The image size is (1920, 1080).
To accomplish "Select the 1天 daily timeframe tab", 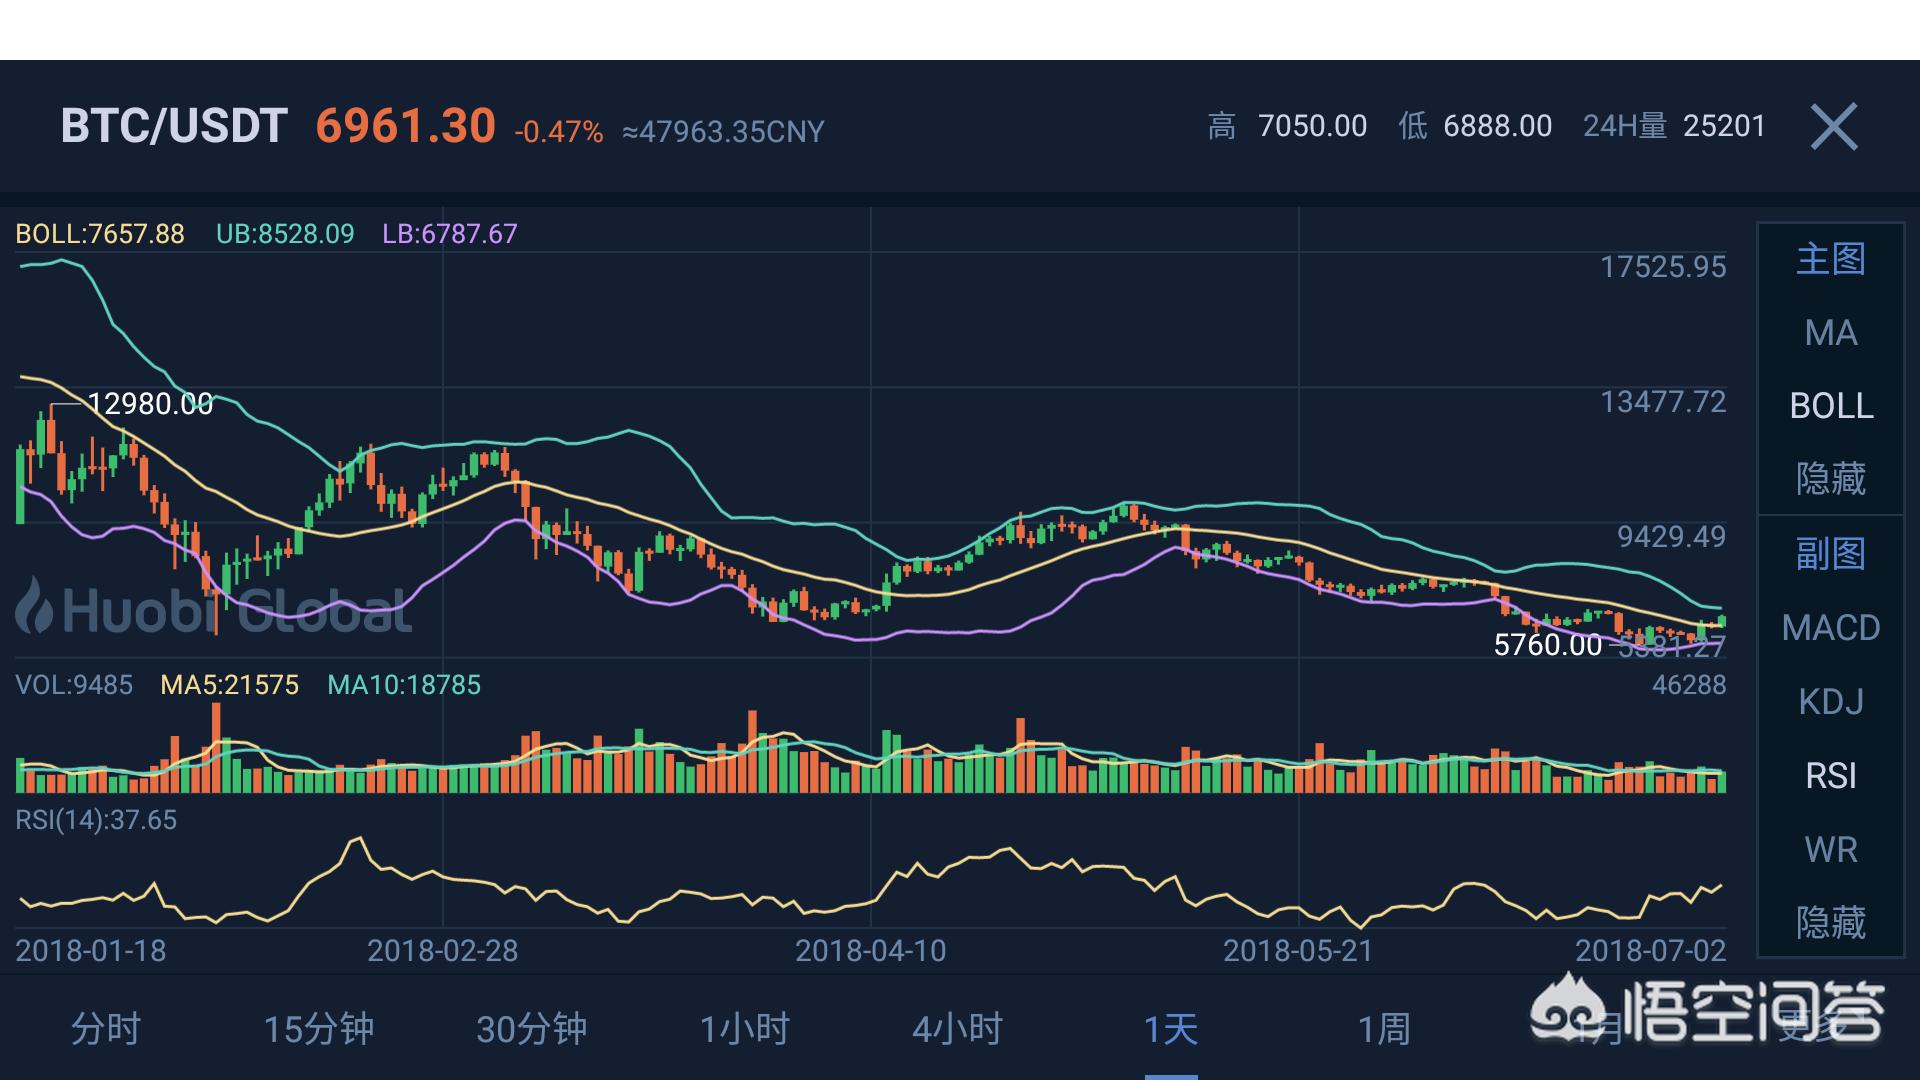I will (x=1171, y=1029).
